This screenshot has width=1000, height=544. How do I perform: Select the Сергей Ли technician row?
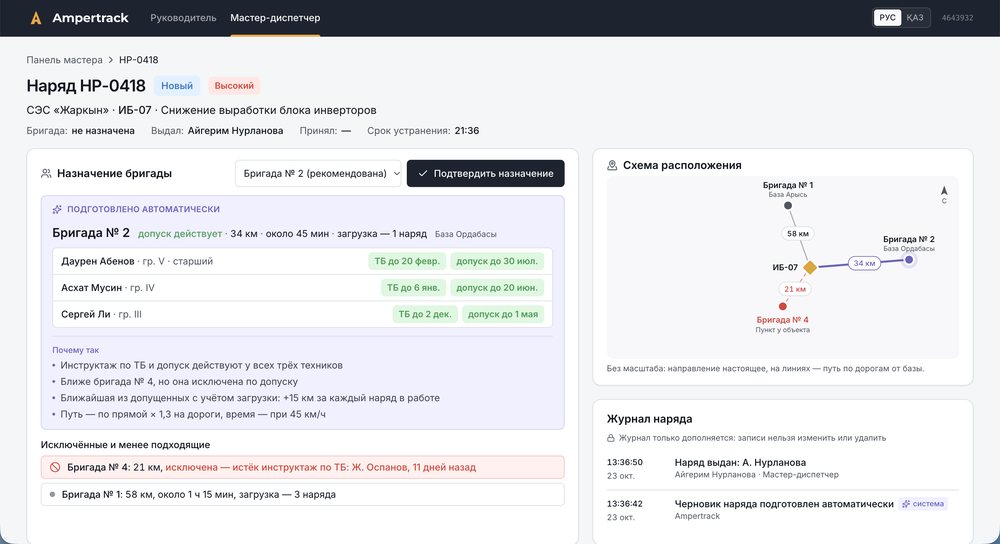[302, 314]
